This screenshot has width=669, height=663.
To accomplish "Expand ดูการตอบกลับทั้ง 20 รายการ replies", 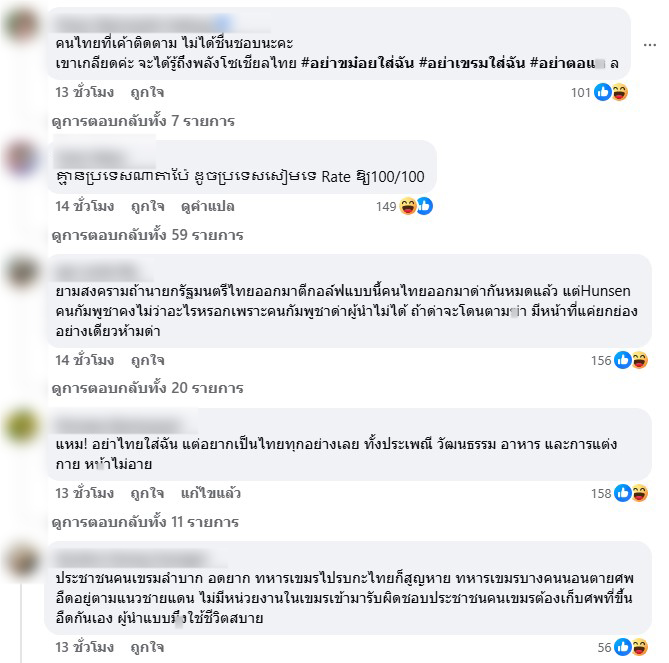I will coord(147,388).
